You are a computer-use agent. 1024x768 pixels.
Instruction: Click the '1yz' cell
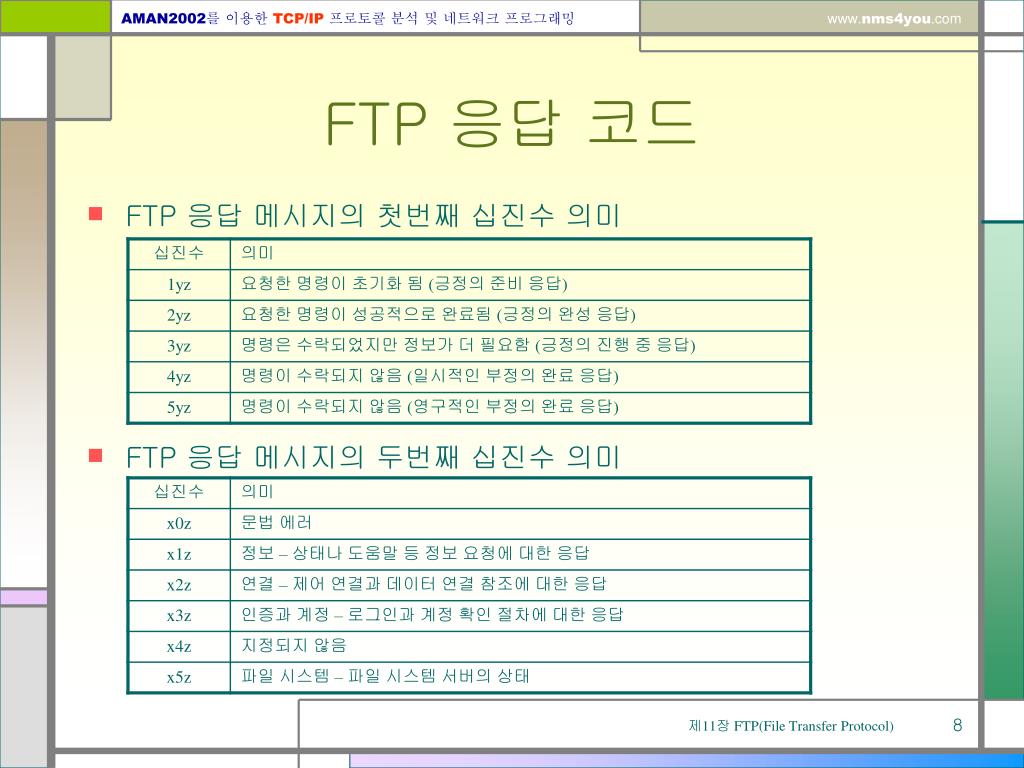click(179, 285)
